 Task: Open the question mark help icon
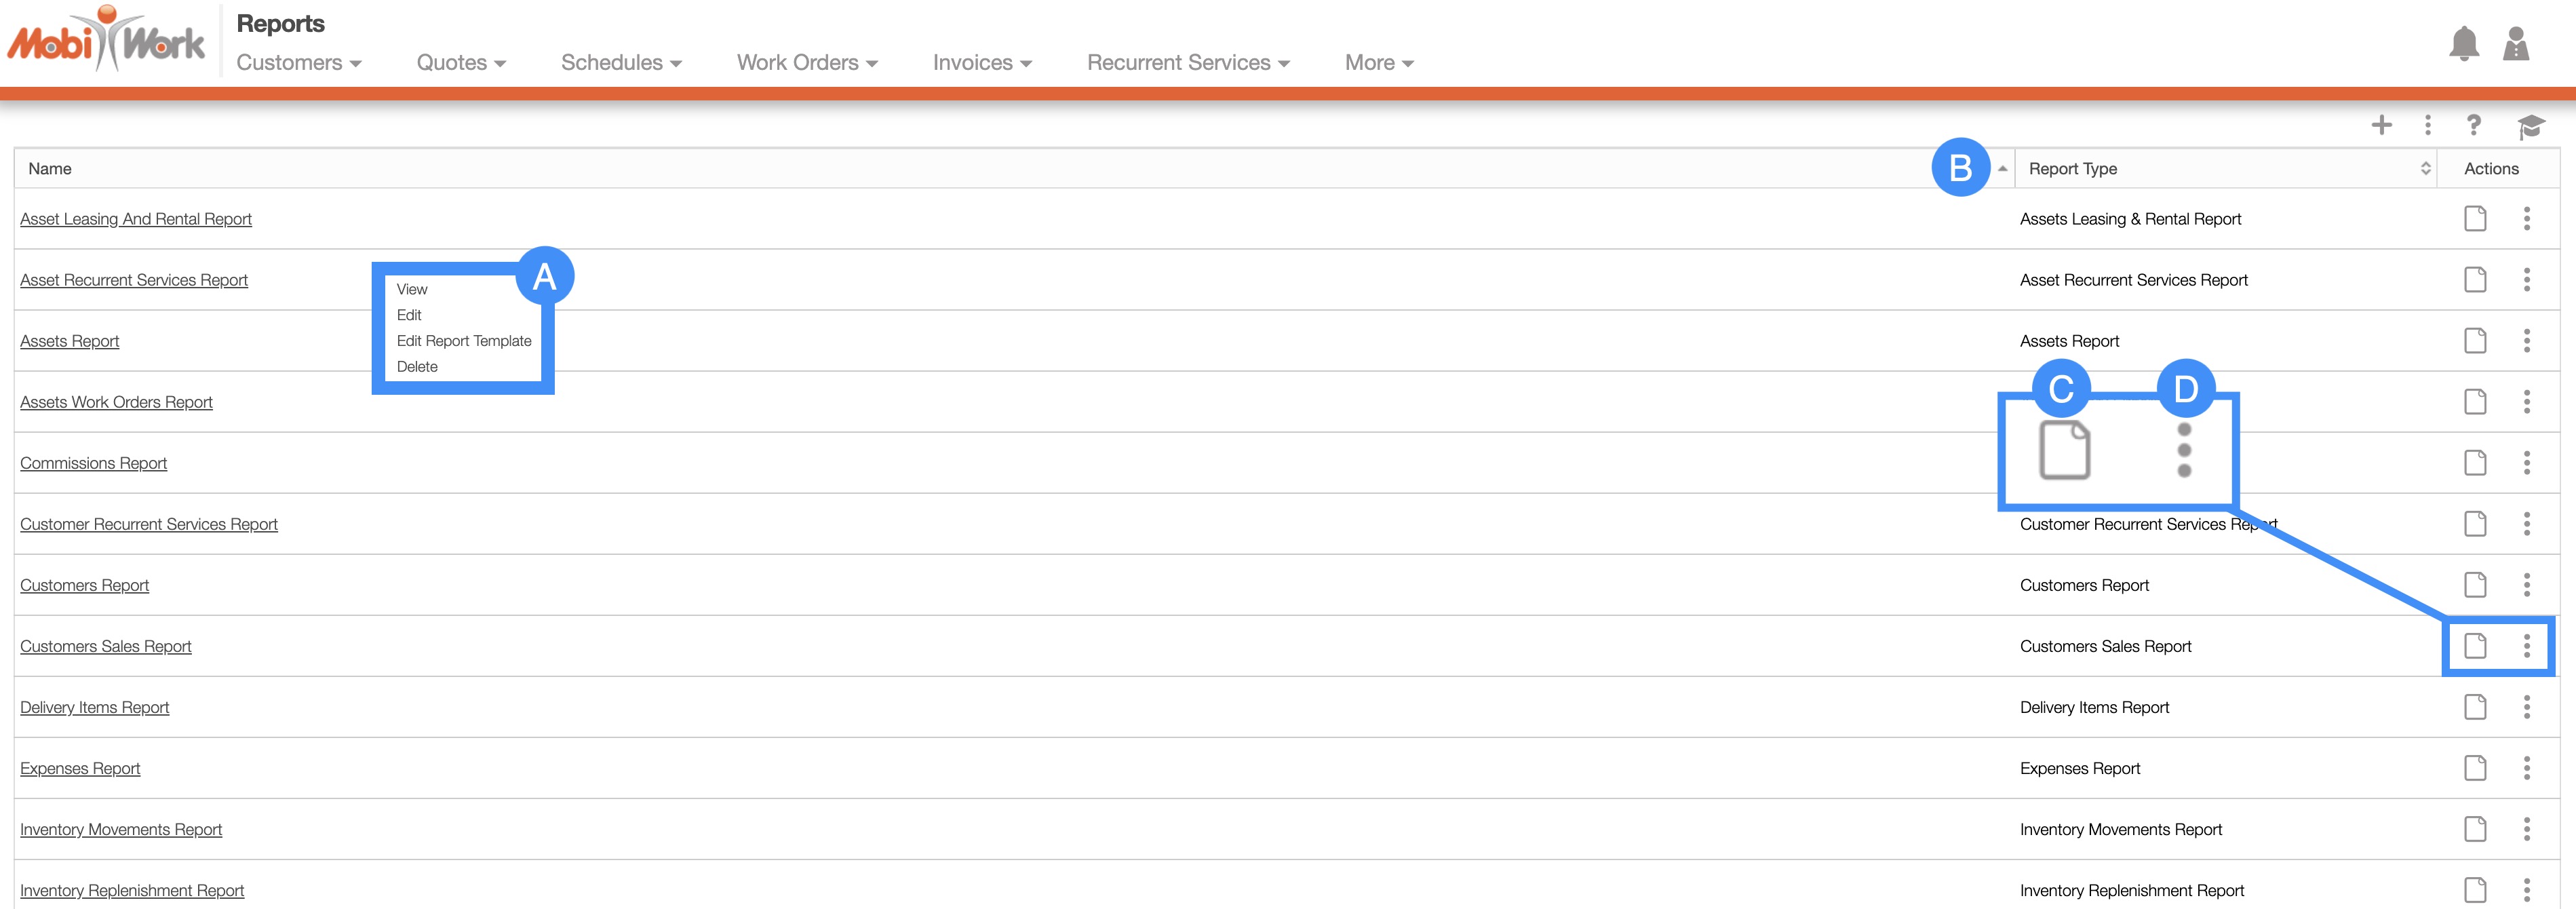coord(2473,125)
